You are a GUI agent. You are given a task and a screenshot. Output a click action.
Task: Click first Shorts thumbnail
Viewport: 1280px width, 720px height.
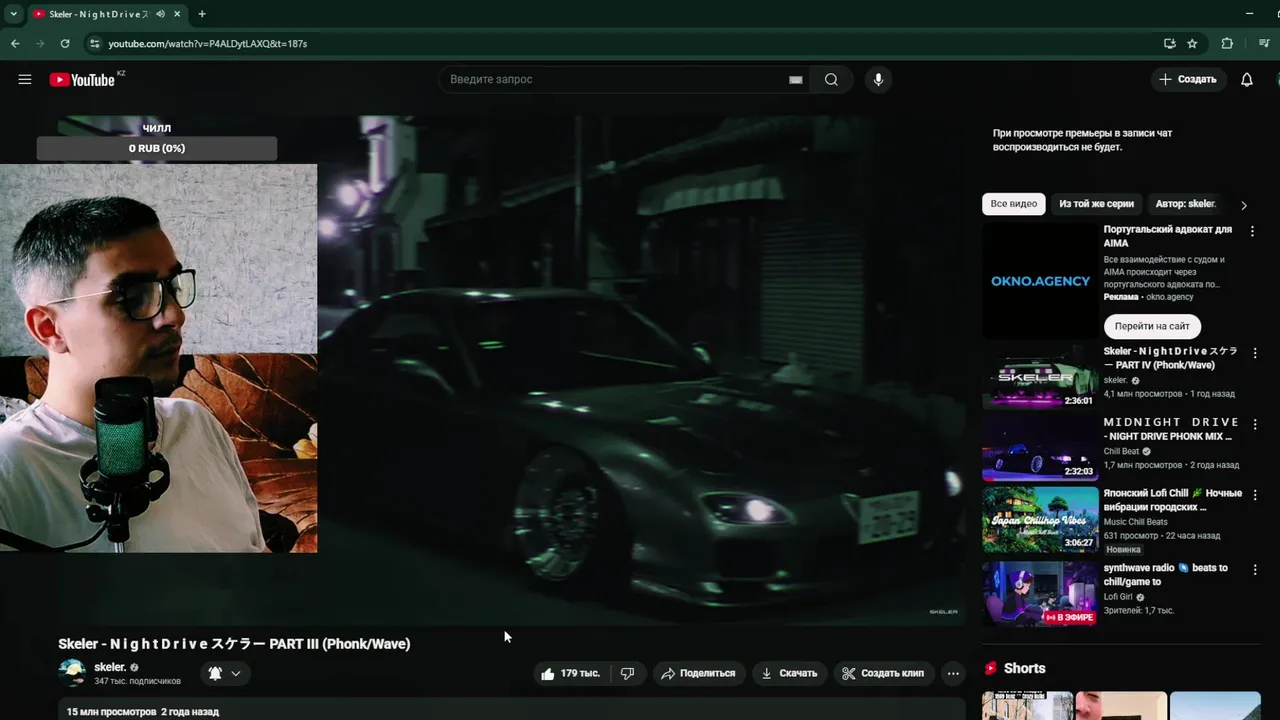[x=1027, y=705]
